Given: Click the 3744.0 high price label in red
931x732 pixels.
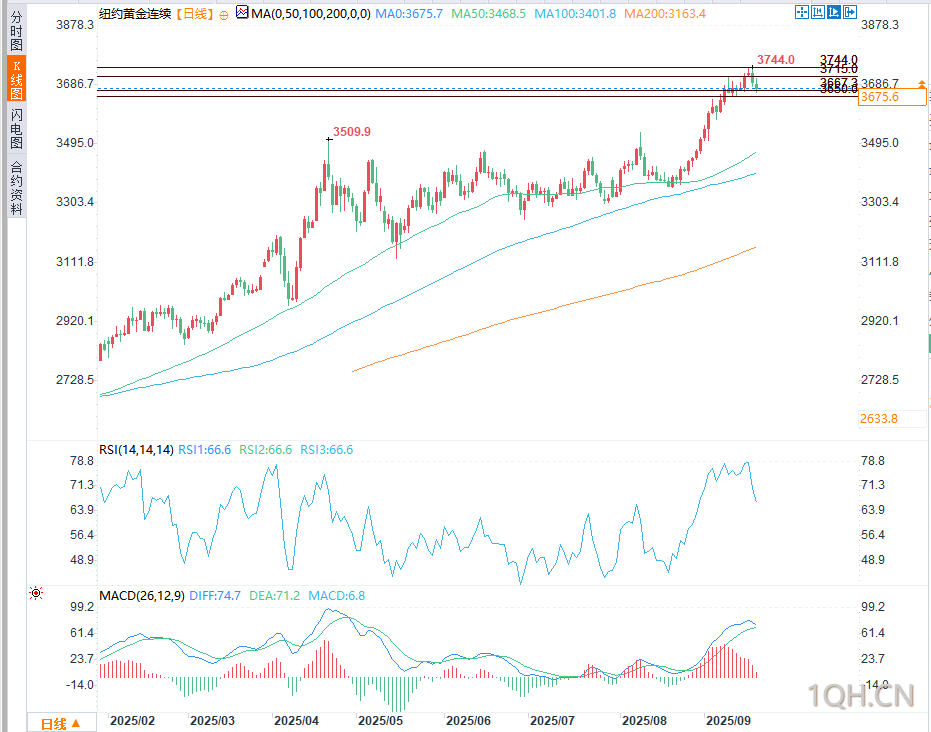Looking at the screenshot, I should (775, 59).
